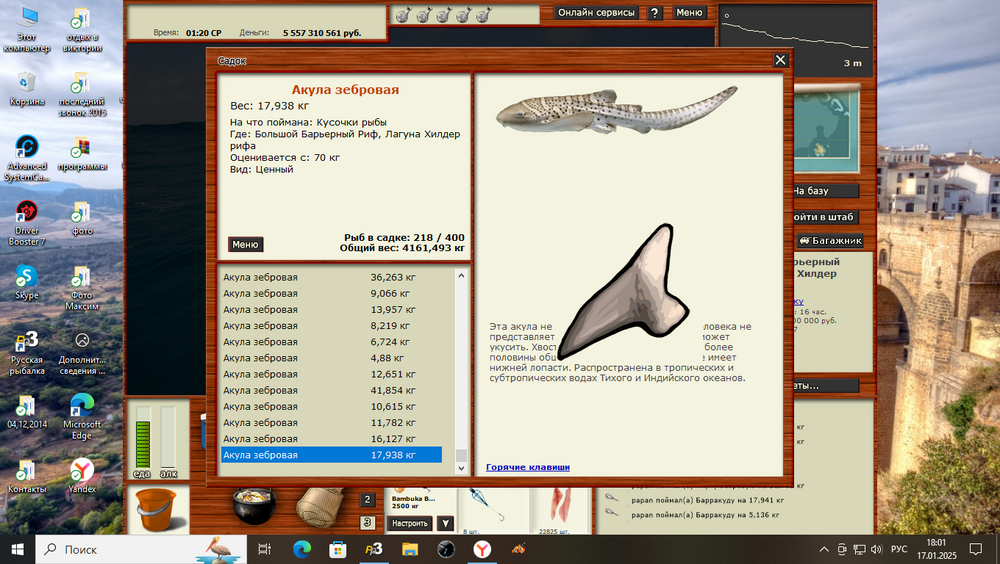Show hidden system tray icons chevron
Image resolution: width=1000 pixels, height=564 pixels.
824,549
